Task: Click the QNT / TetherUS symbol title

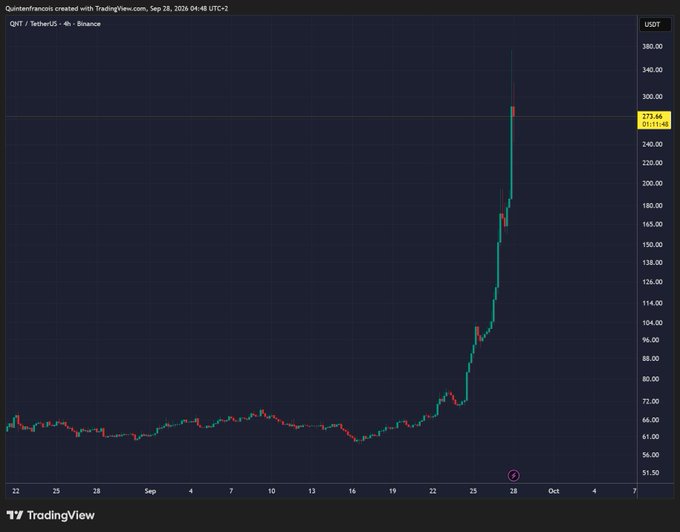Action: pyautogui.click(x=55, y=24)
